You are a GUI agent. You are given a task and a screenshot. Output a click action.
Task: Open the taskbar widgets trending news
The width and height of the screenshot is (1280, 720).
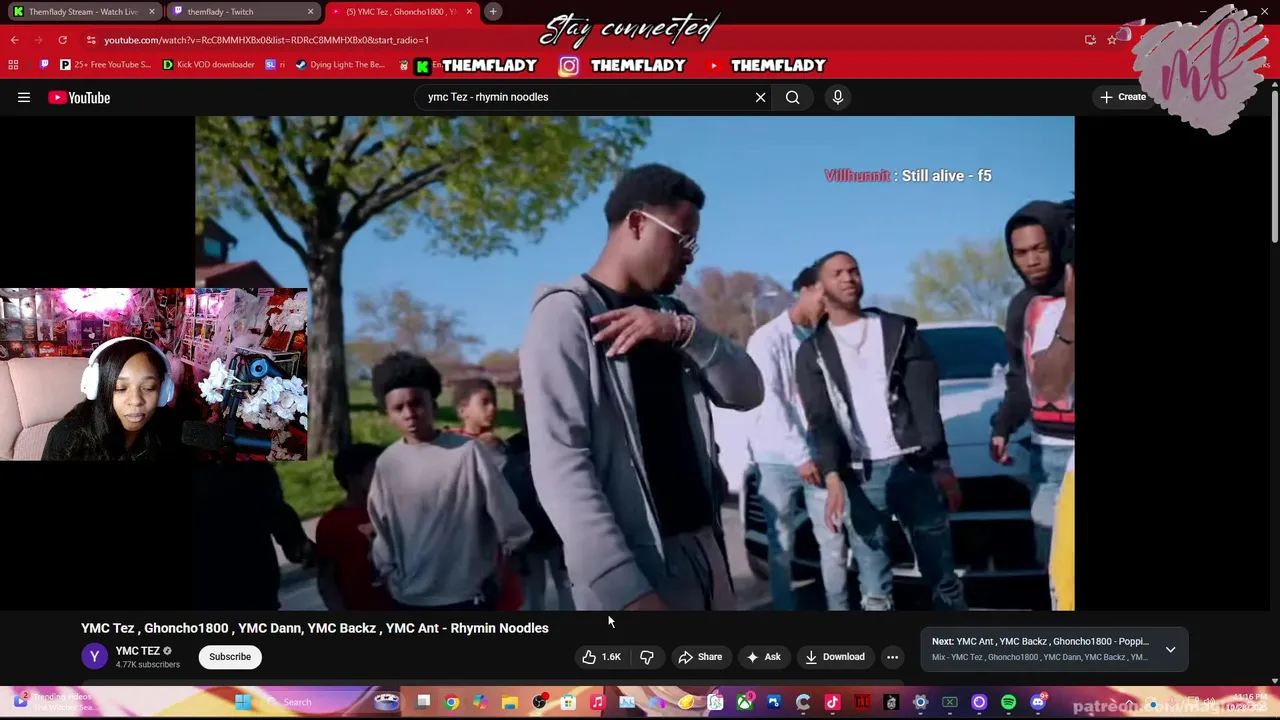click(x=55, y=702)
